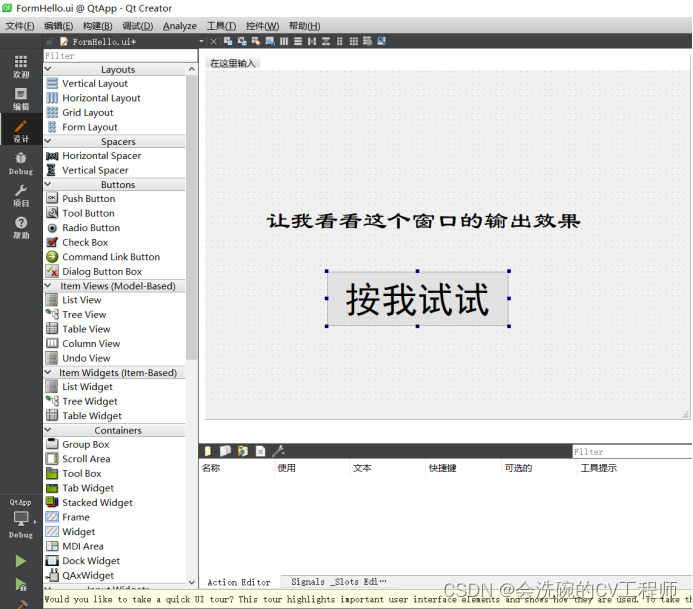Click Copy action icon in Action Editor
Viewport: 693px width, 609px height.
tap(225, 451)
